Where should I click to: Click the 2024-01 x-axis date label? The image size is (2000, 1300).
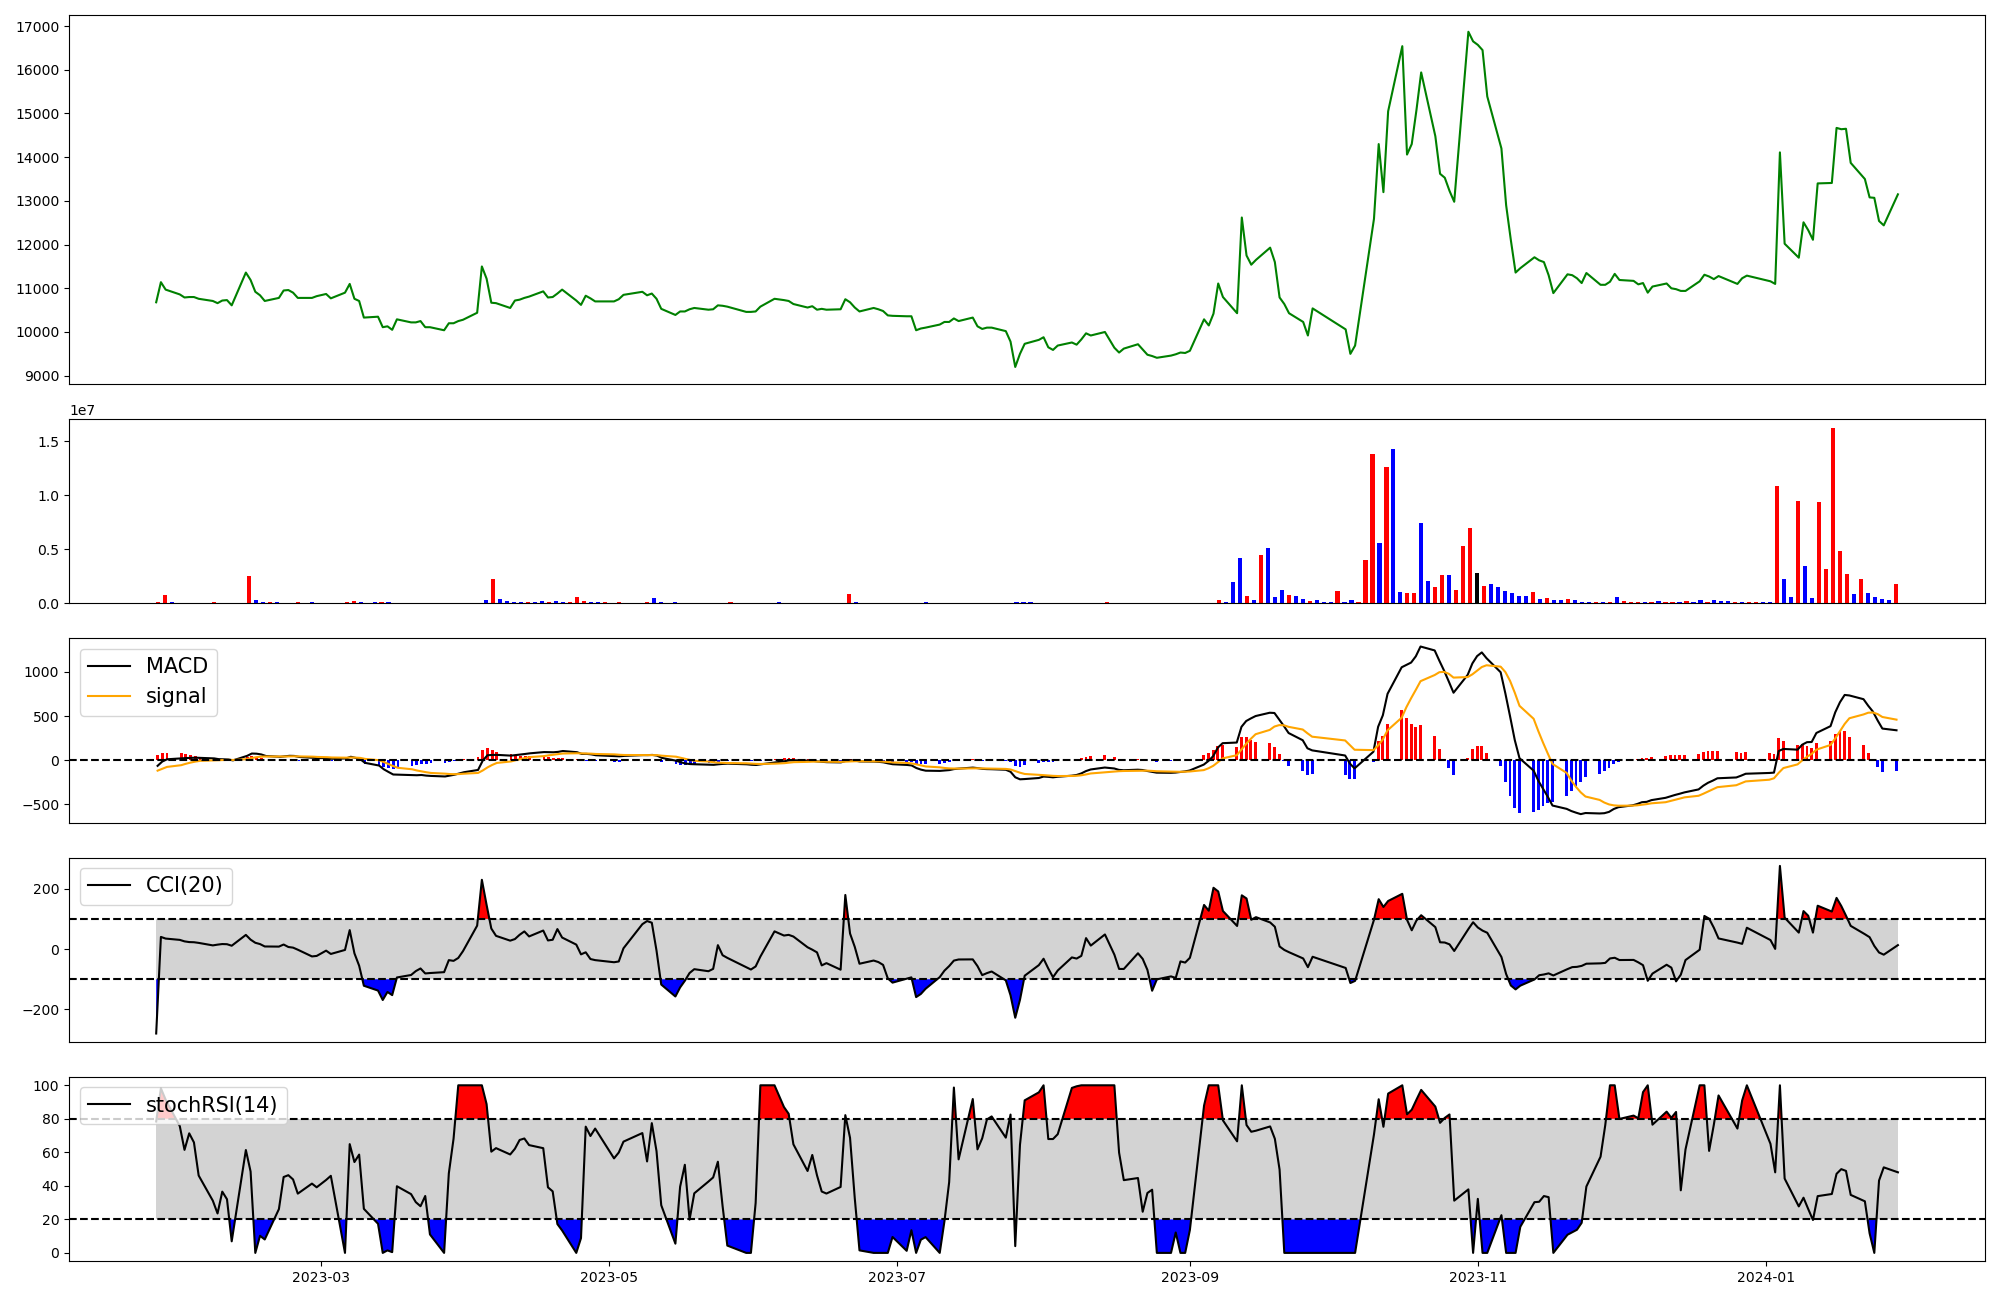coord(1766,1277)
